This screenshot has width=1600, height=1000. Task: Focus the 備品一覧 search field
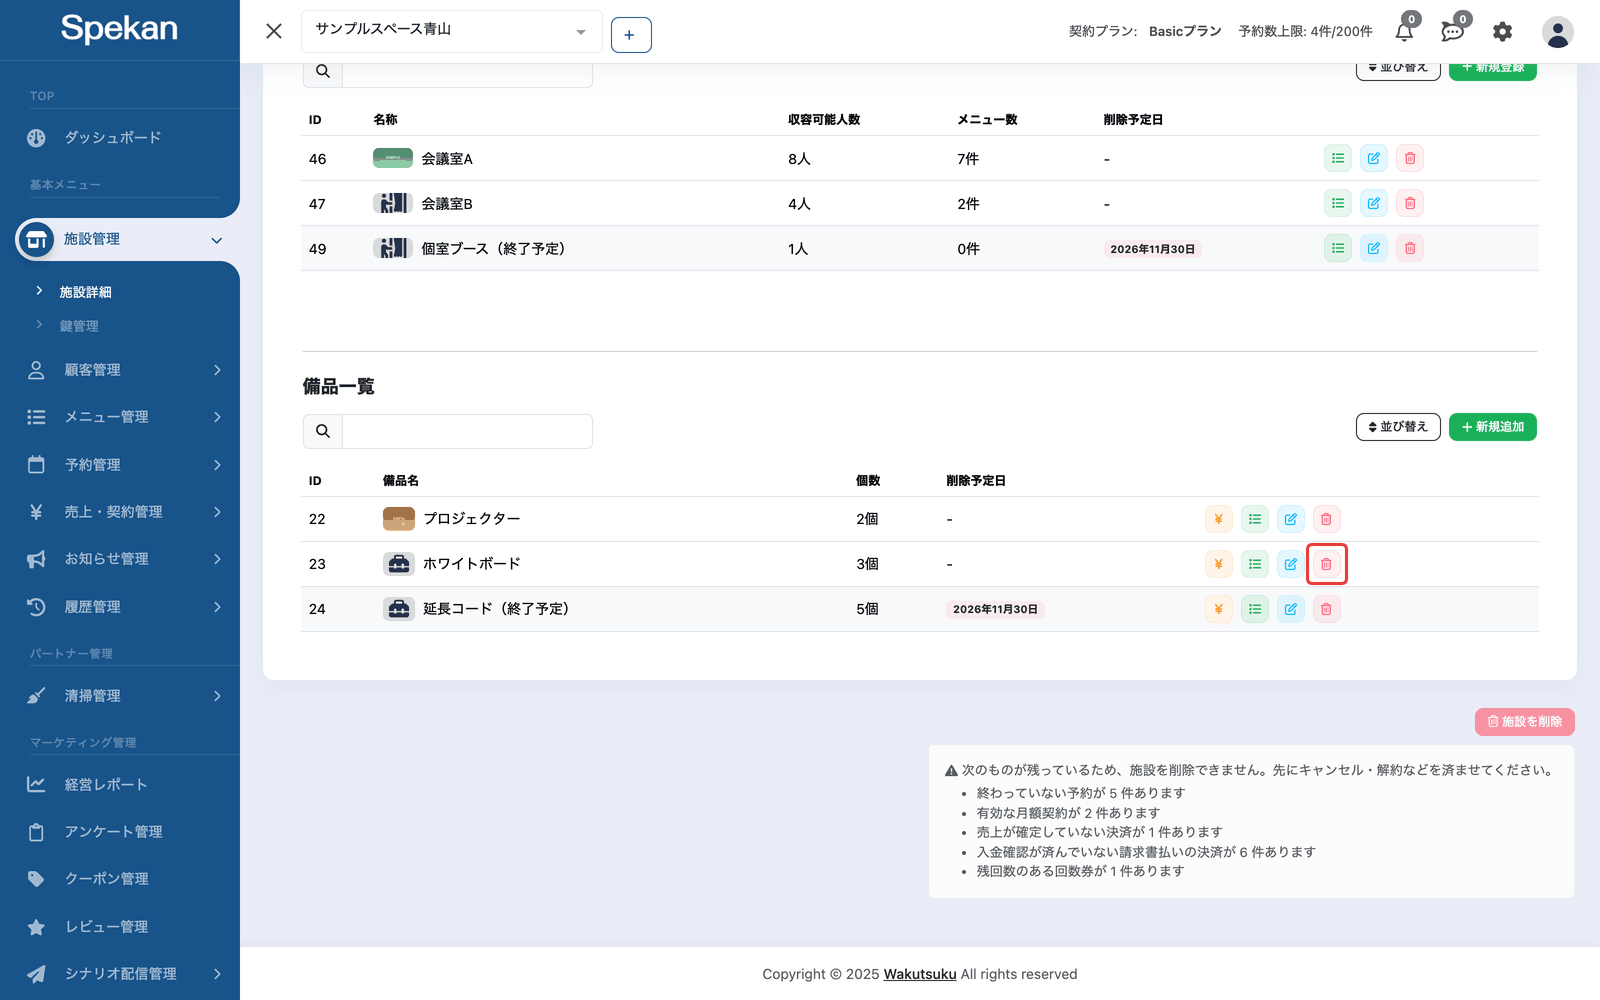click(467, 431)
